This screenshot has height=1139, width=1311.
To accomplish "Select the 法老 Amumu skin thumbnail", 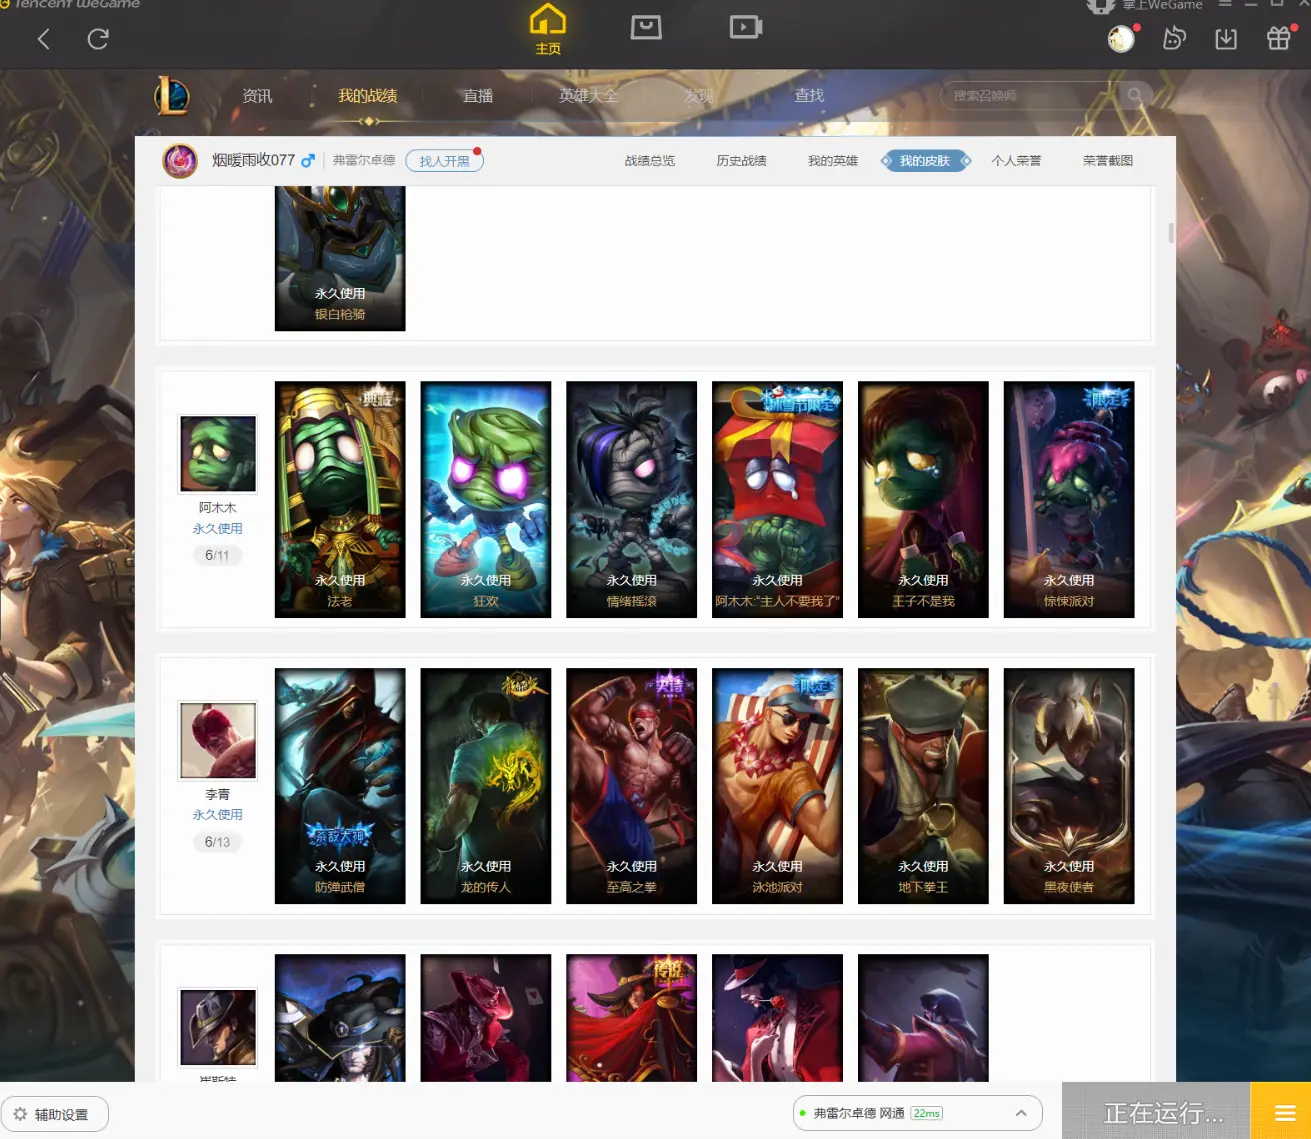I will 340,499.
